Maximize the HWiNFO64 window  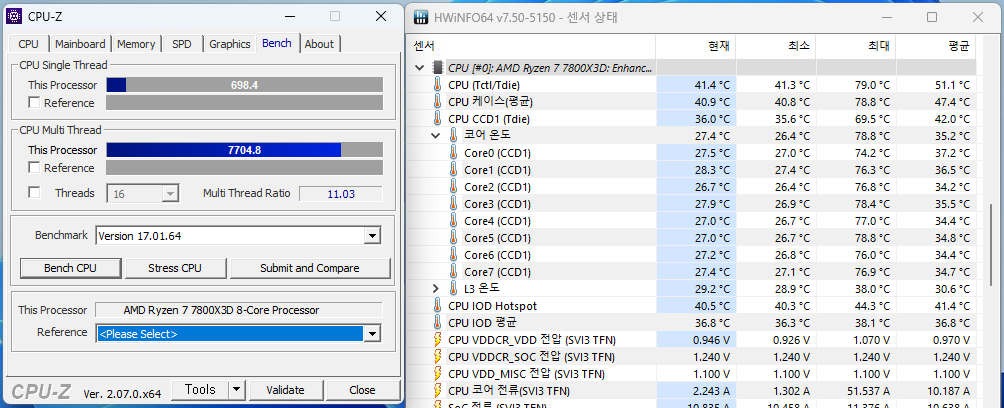[x=932, y=17]
